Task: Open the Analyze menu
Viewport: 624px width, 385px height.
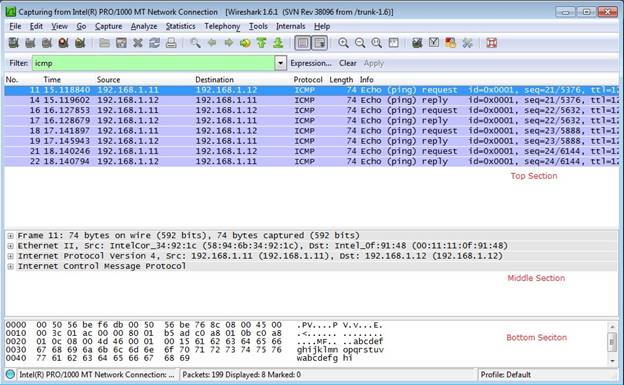Action: [x=144, y=26]
